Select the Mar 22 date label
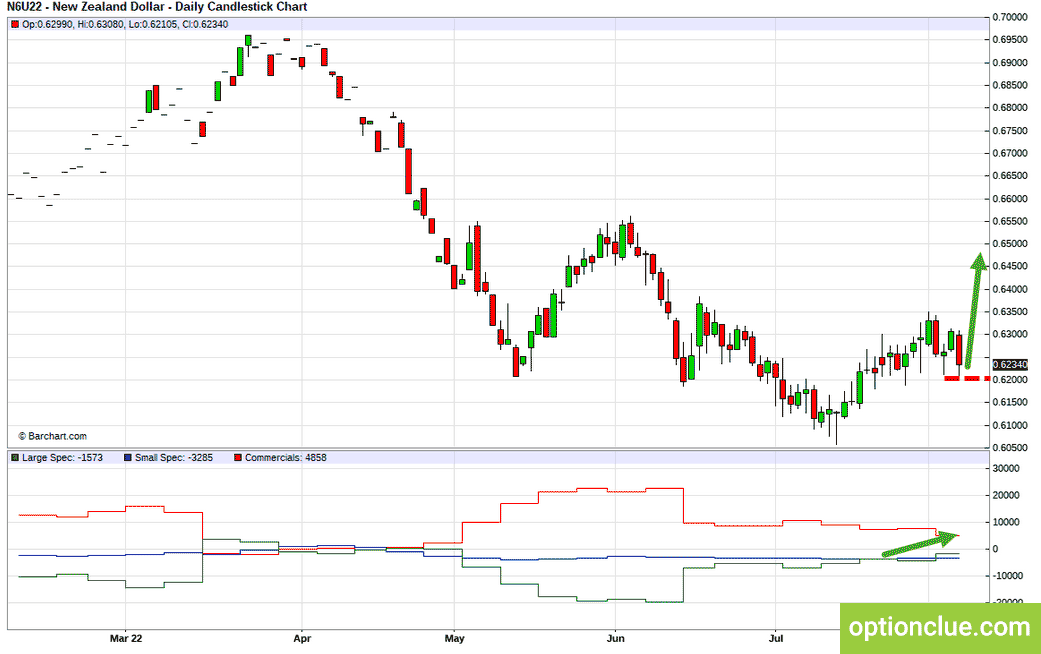 [x=125, y=639]
